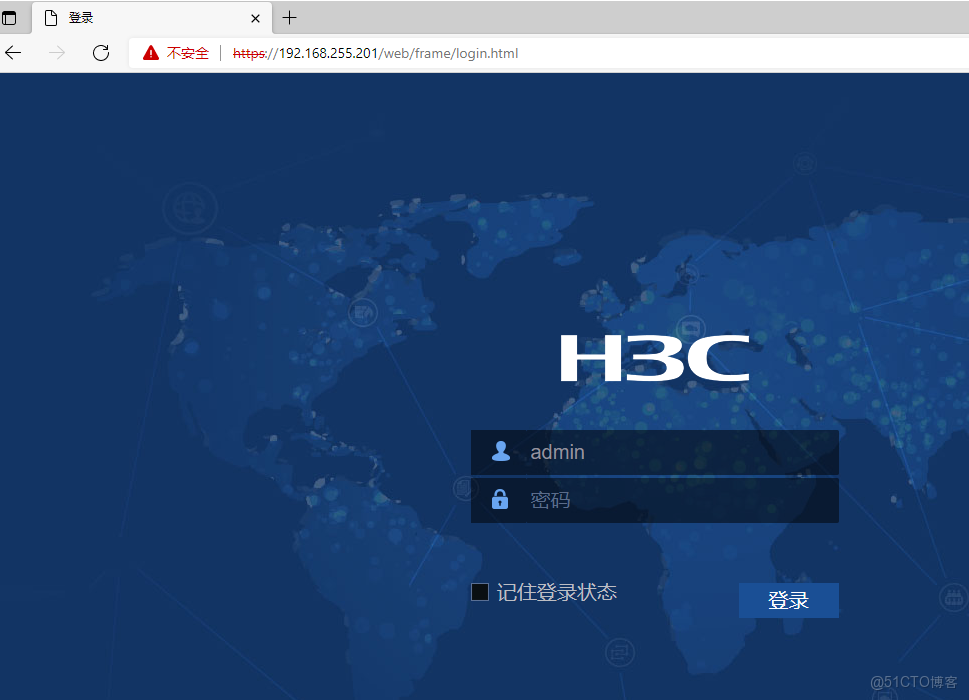Enable the 记住登录状态 checkbox
Image resolution: width=969 pixels, height=700 pixels.
(x=479, y=591)
